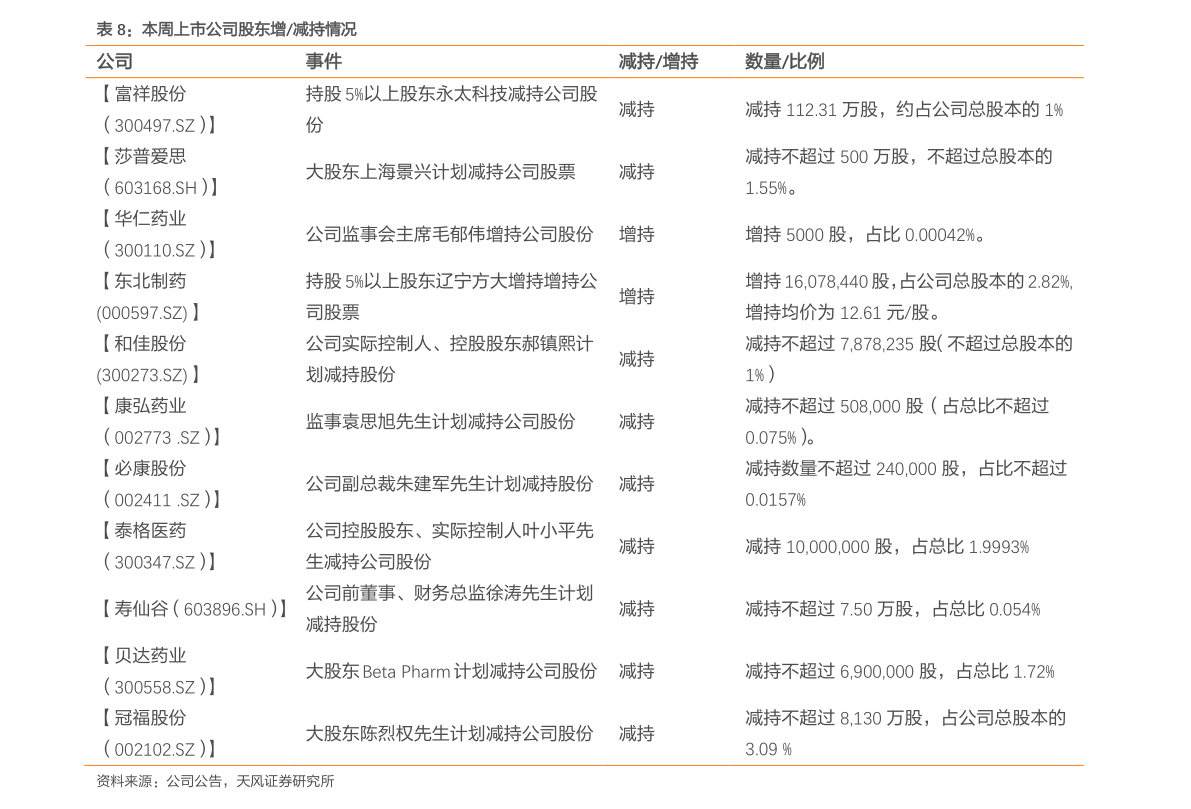Click the 贝达药业 company cell
The height and width of the screenshot is (809, 1191).
pos(157,671)
